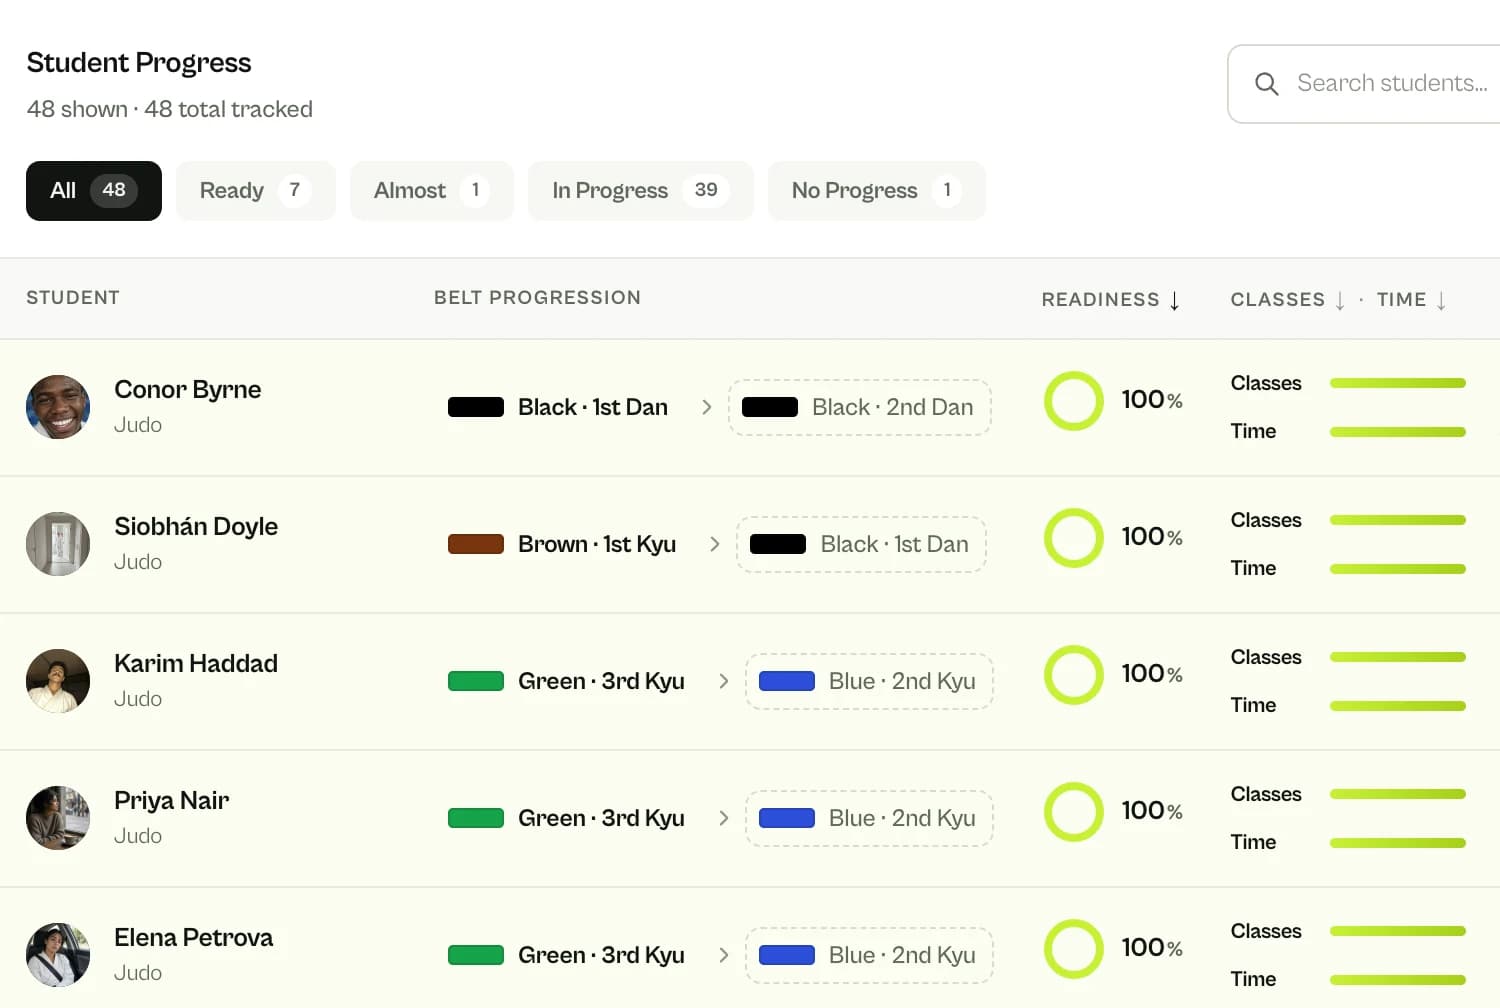This screenshot has height=1008, width=1500.
Task: Open Siobhán Doyle's avatar photo
Action: (58, 544)
